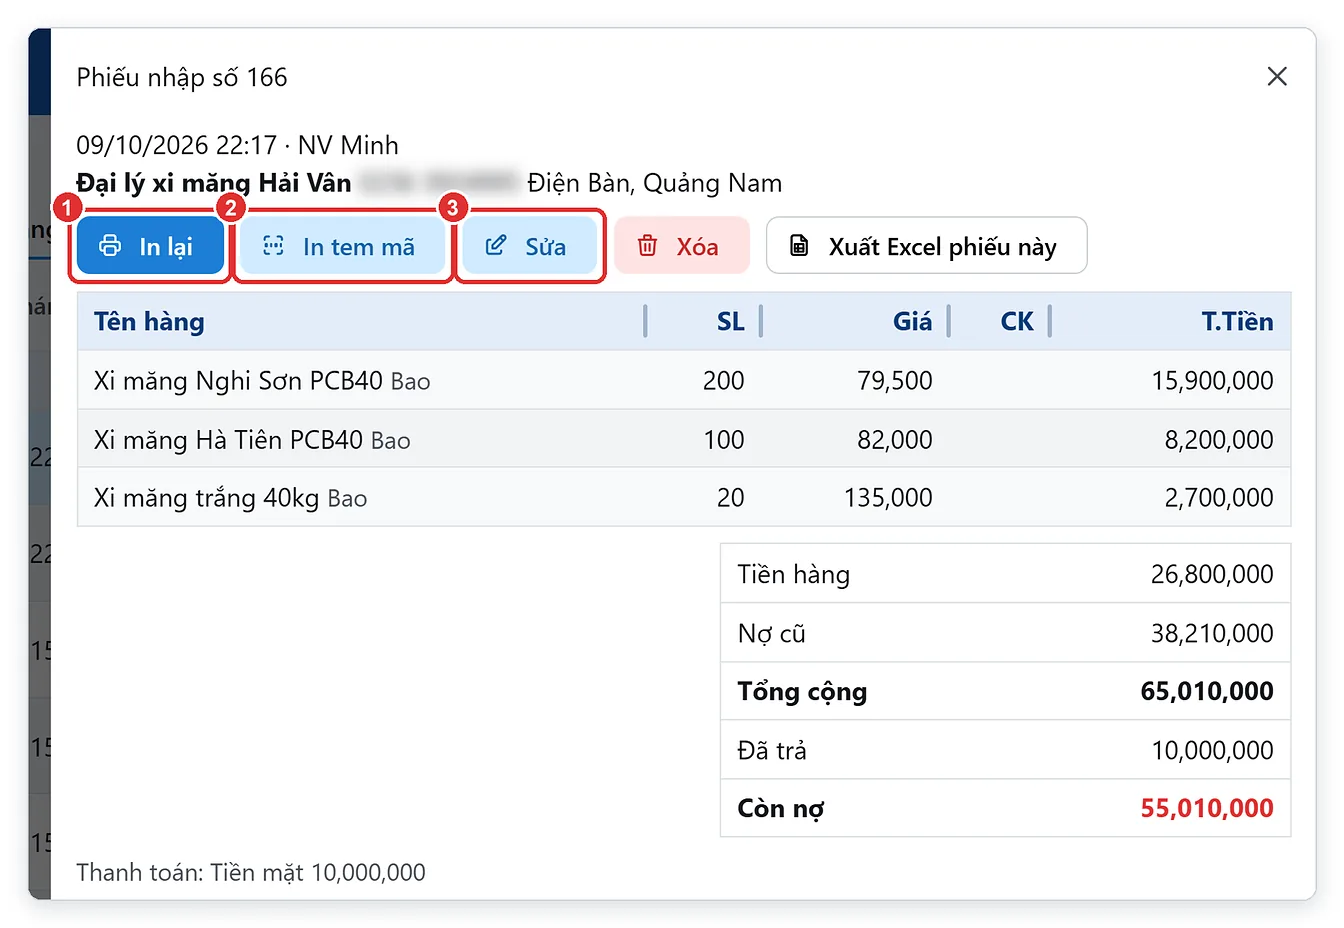The height and width of the screenshot is (928, 1344).
Task: Click Tổng cộng value 65,010,000
Action: pos(1207,691)
